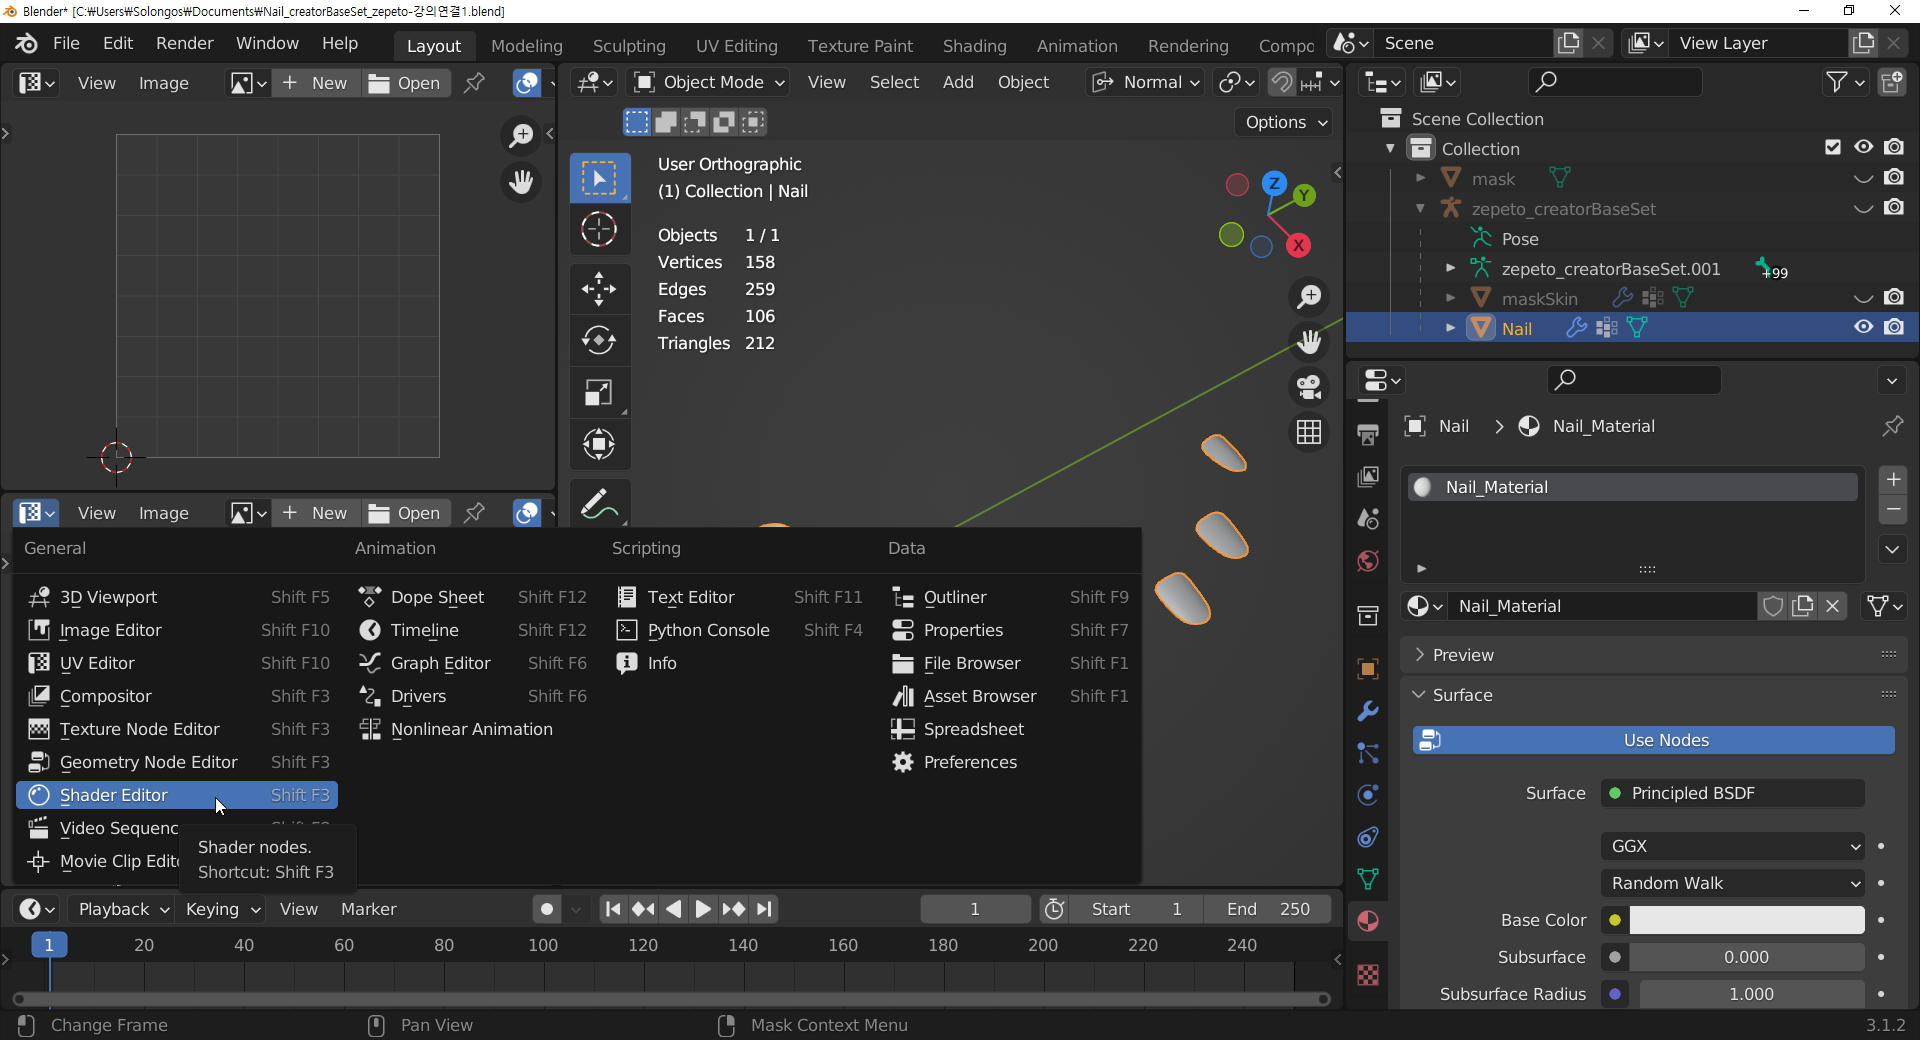Click red X axis on navigation gizmo

(1298, 245)
